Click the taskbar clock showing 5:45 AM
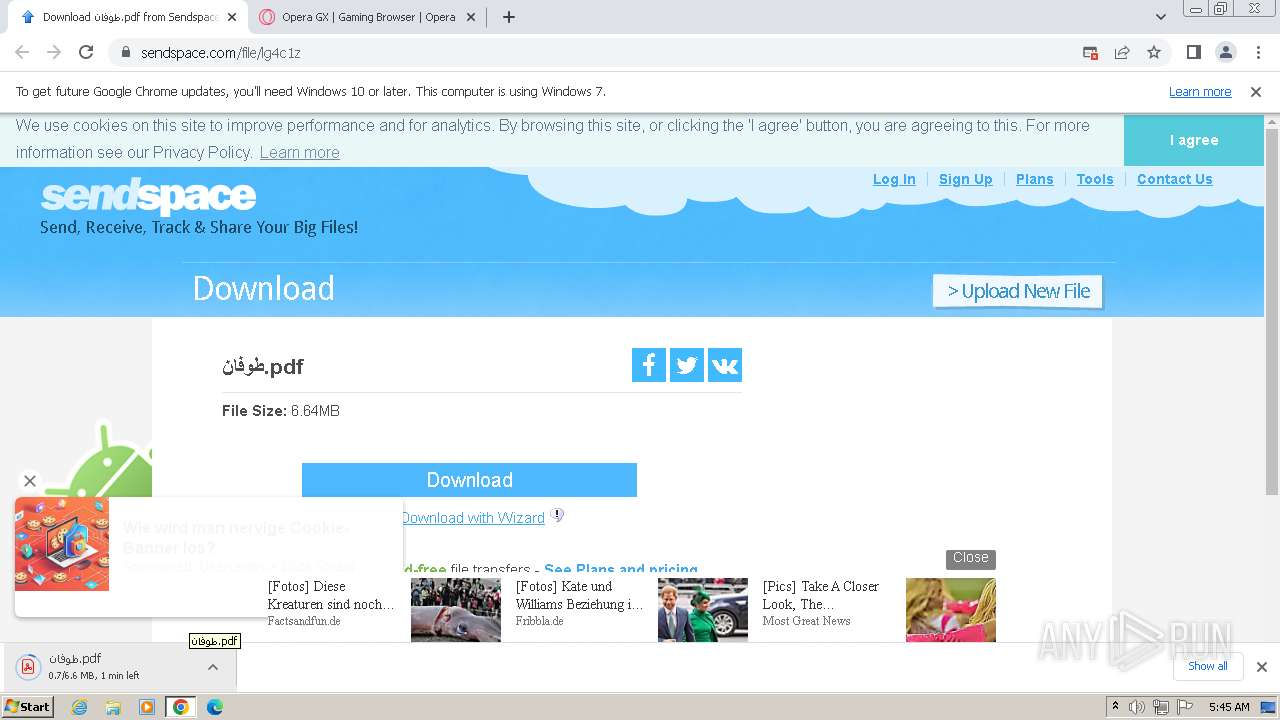The width and height of the screenshot is (1280, 720). [1229, 707]
